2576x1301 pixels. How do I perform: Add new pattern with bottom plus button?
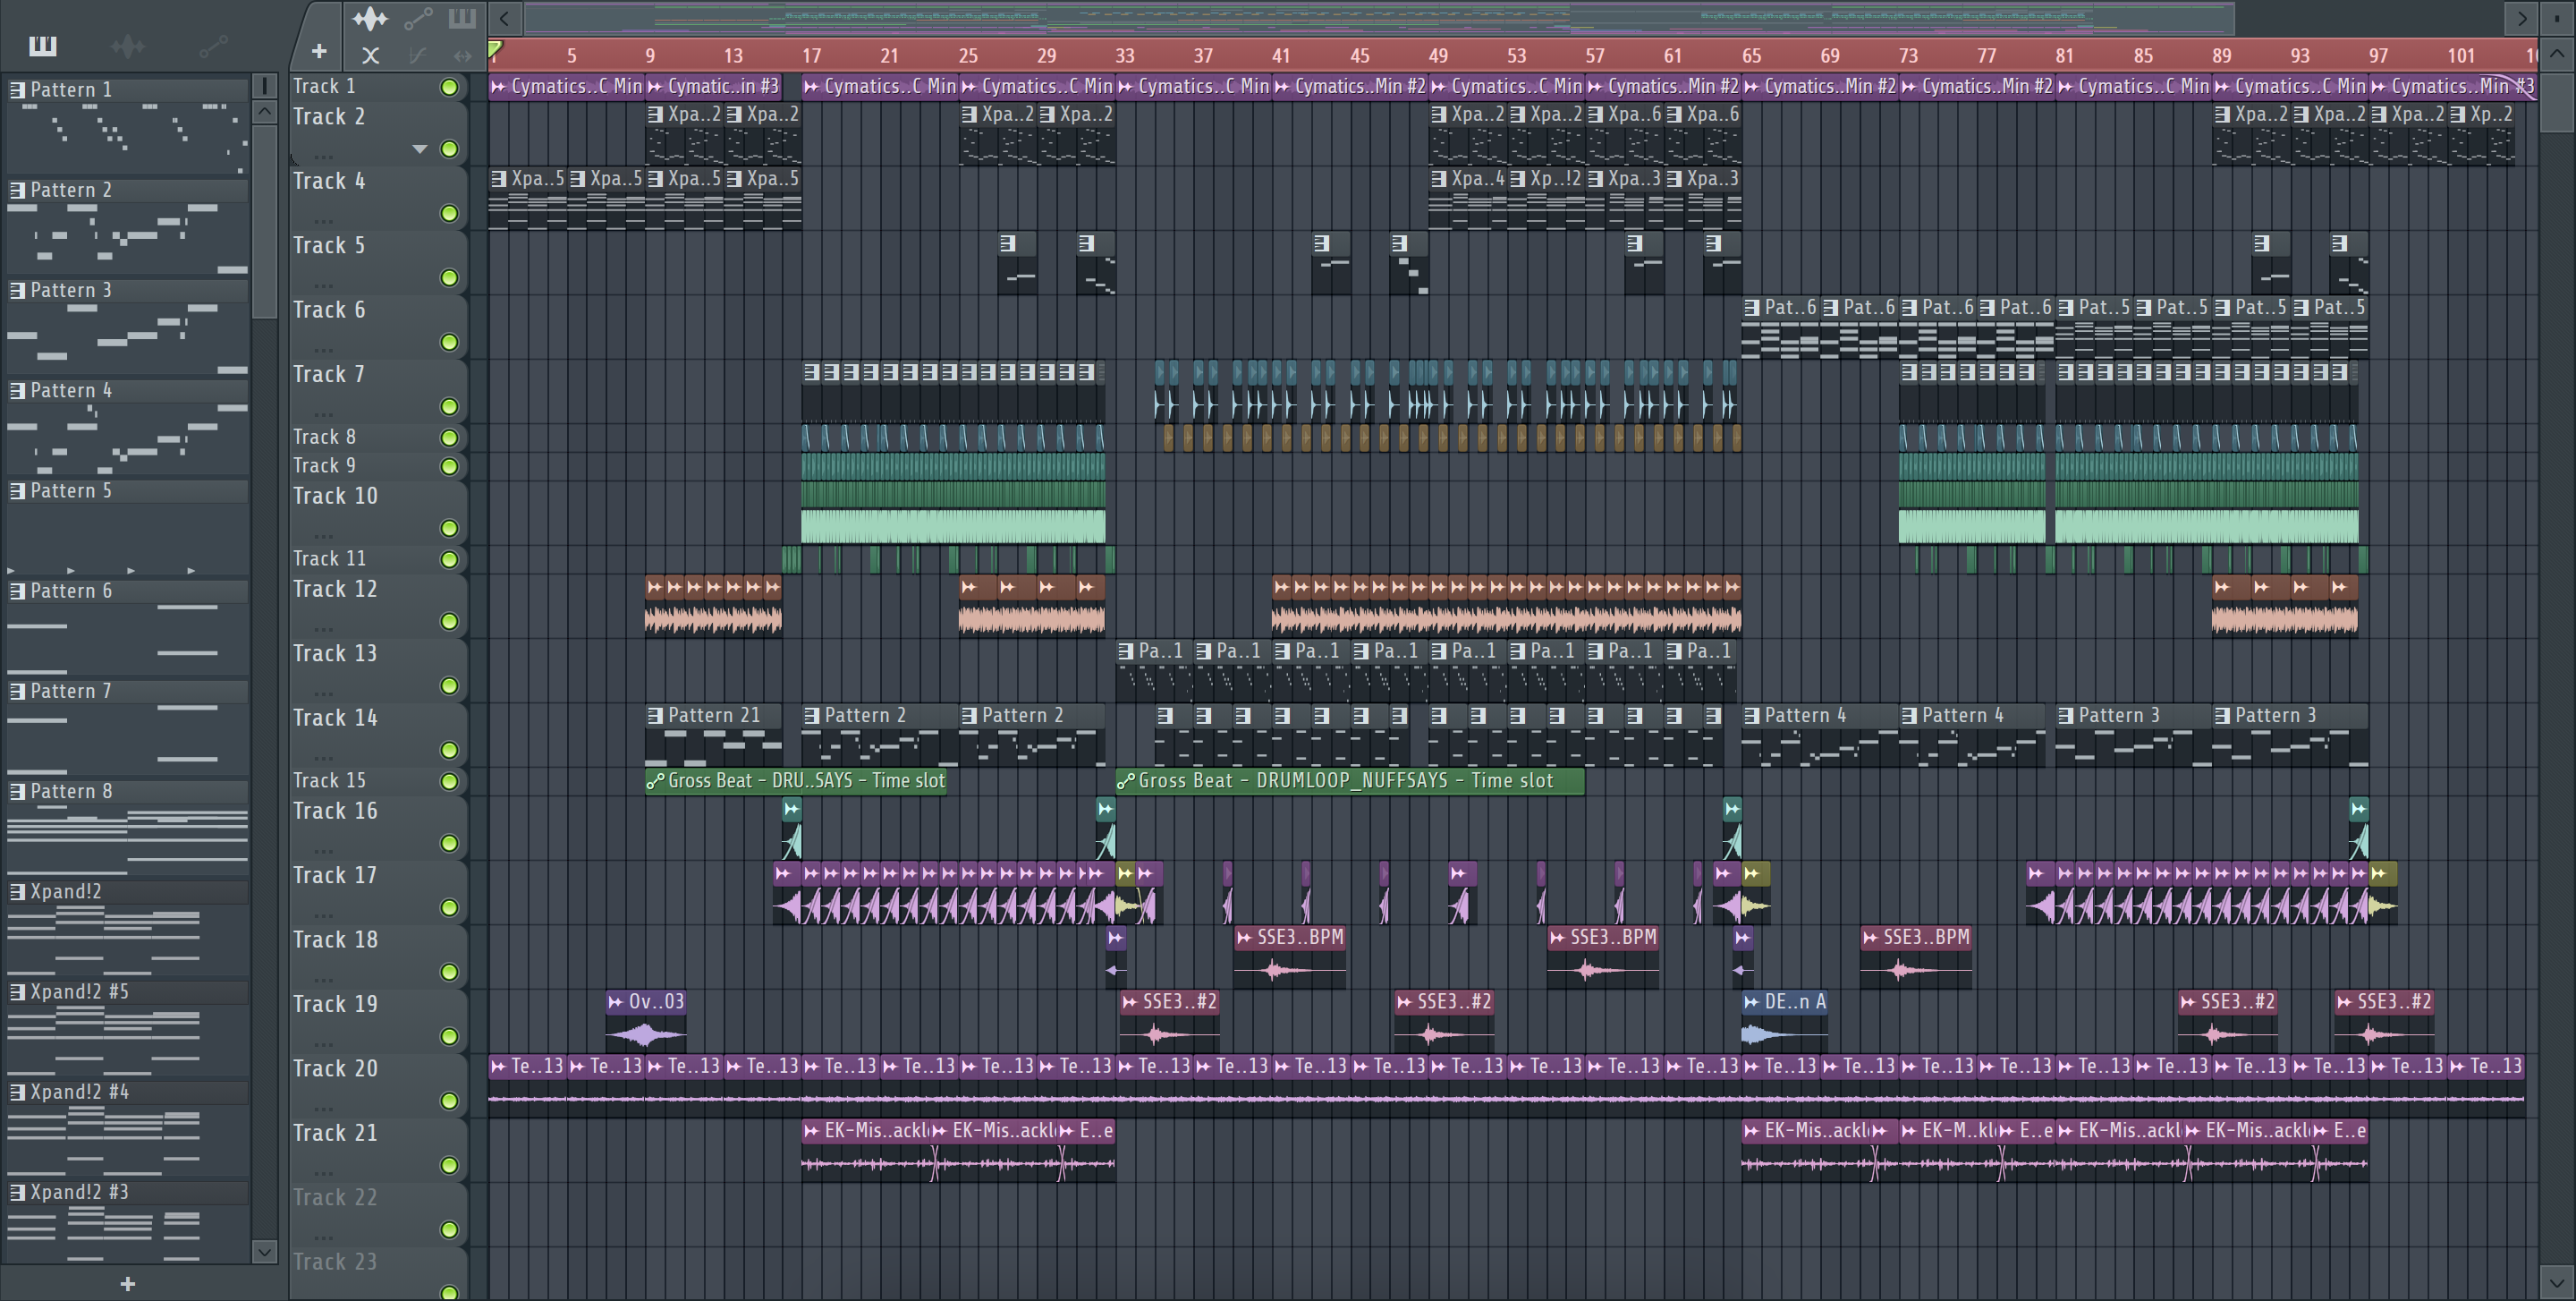click(x=127, y=1284)
